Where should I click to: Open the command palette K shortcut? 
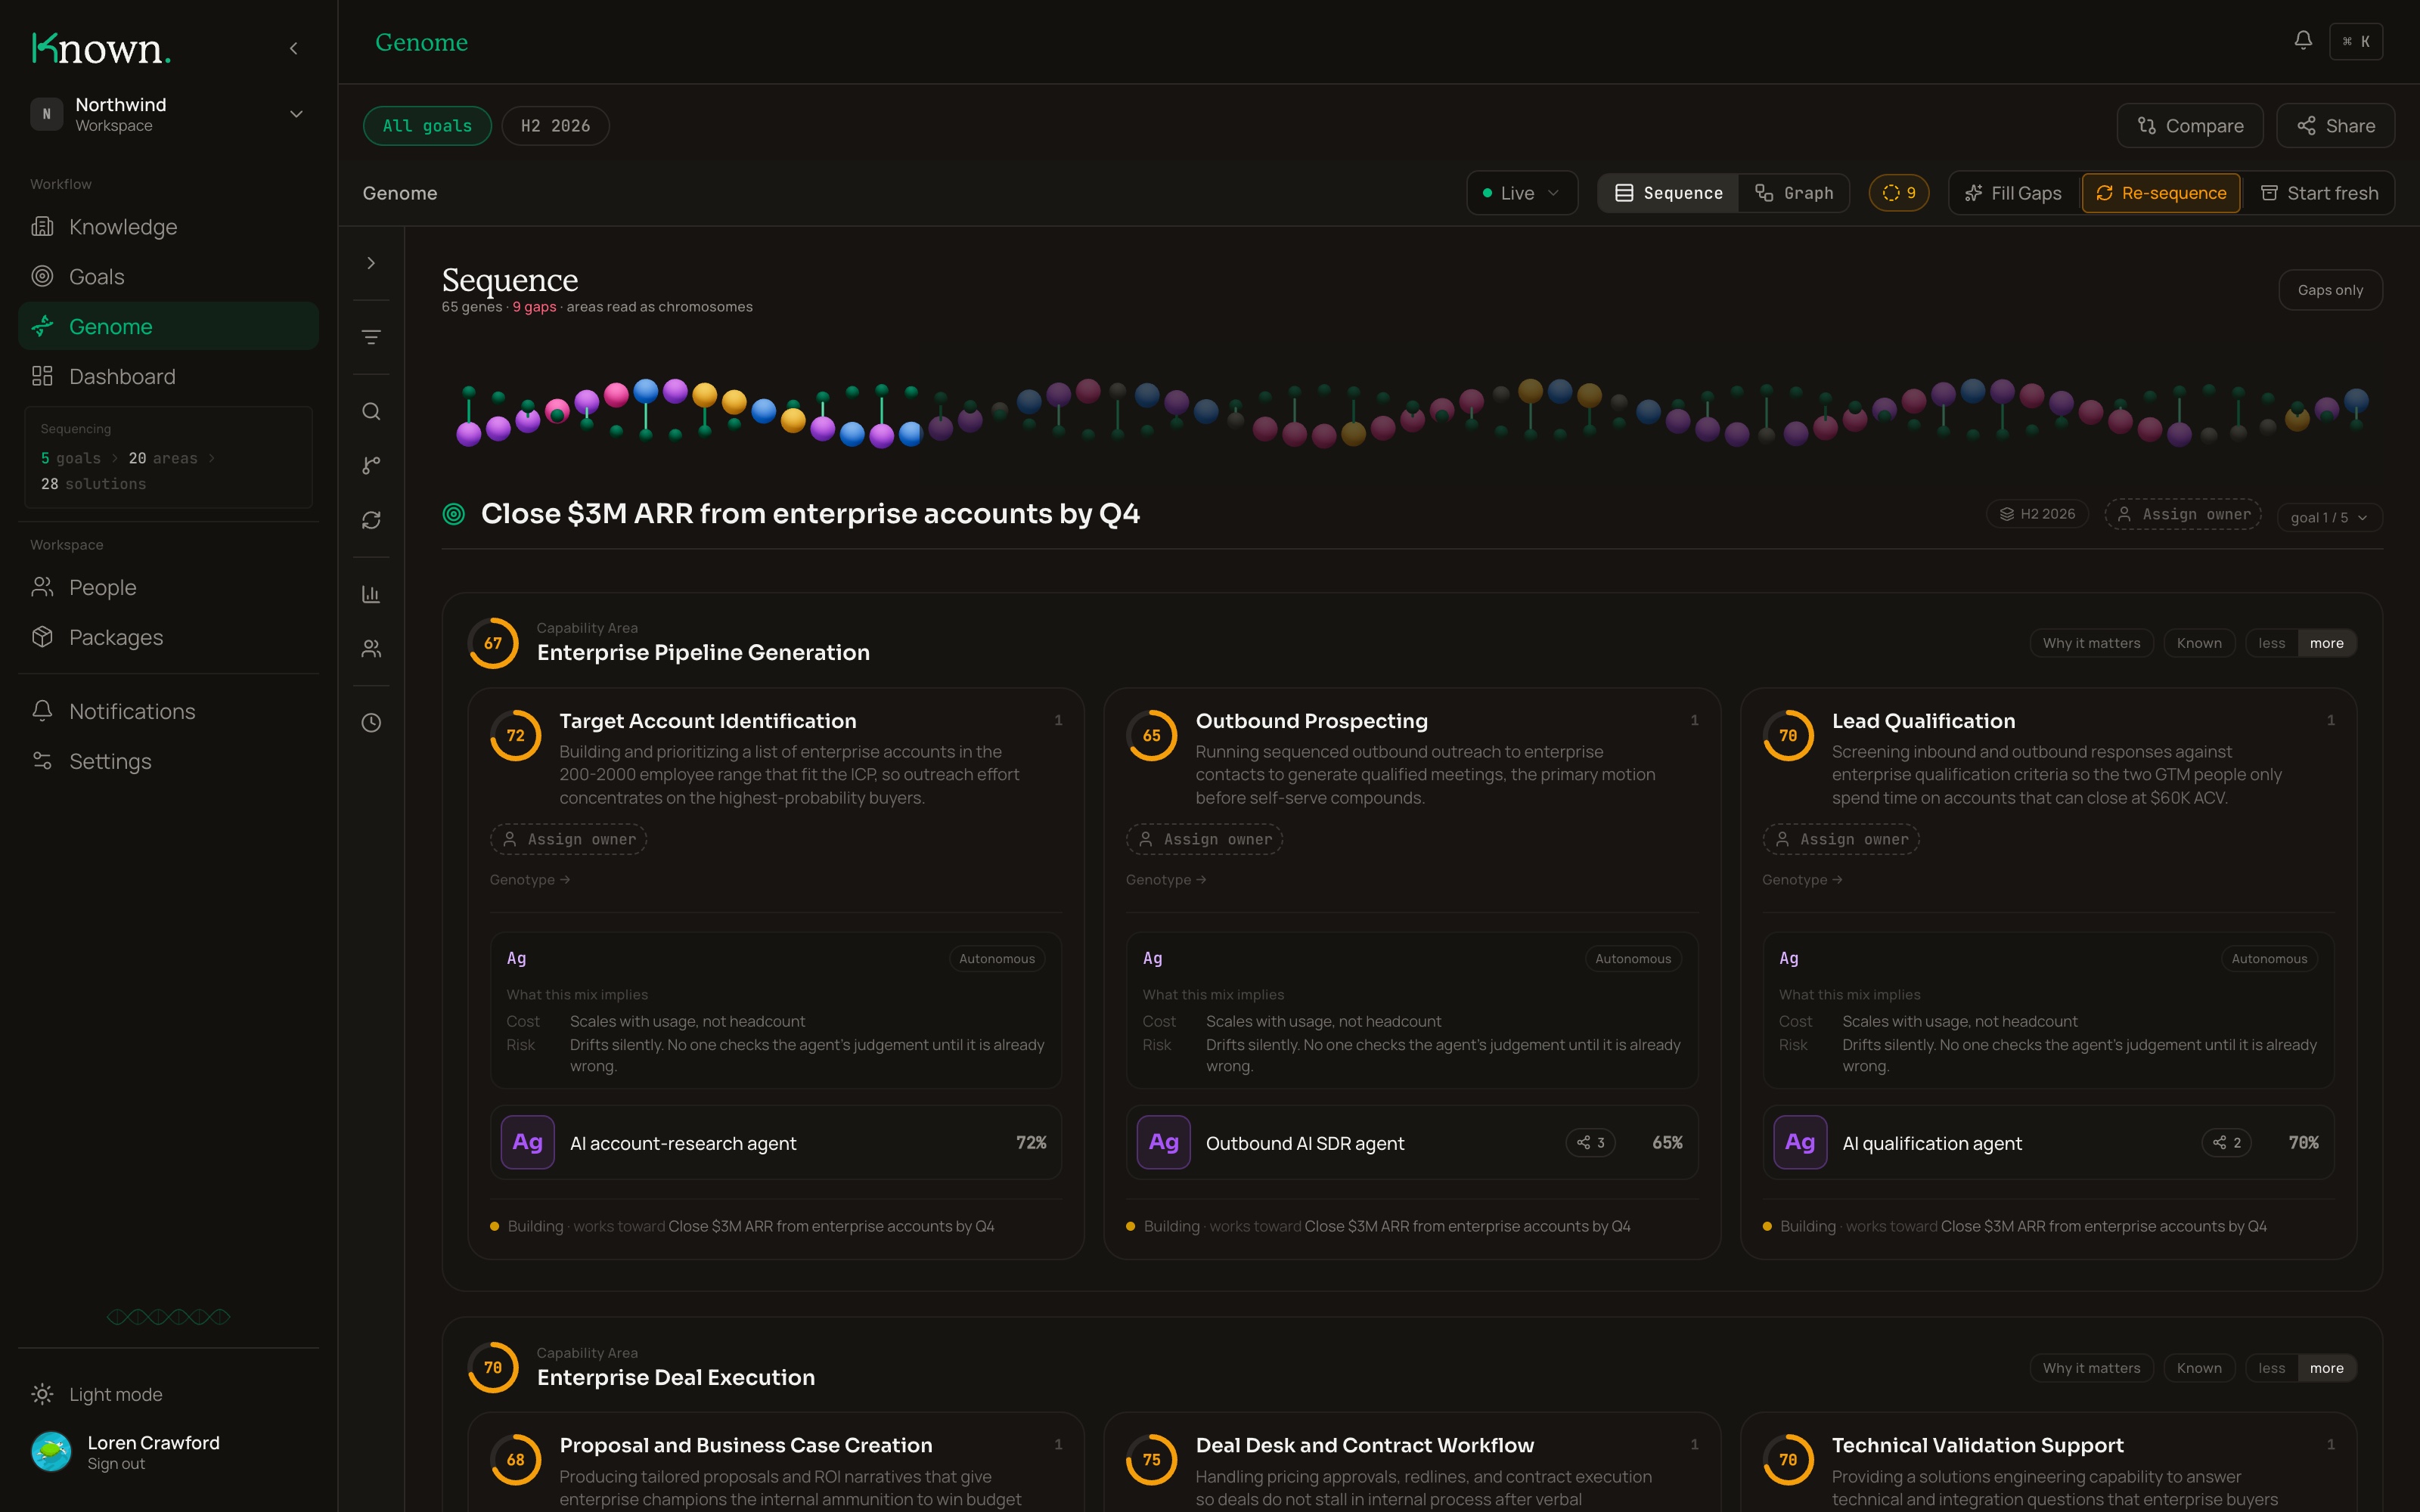2356,42
